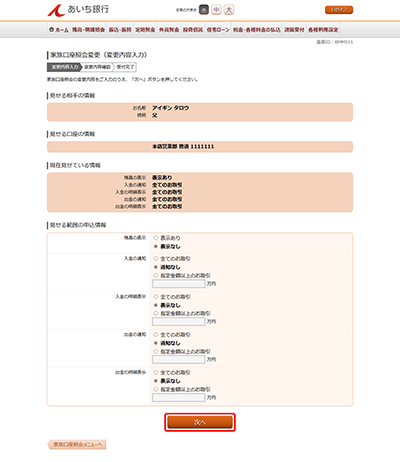Click the 万円 amount field for 入金の通知
This screenshot has width=400, height=462.
pos(179,284)
